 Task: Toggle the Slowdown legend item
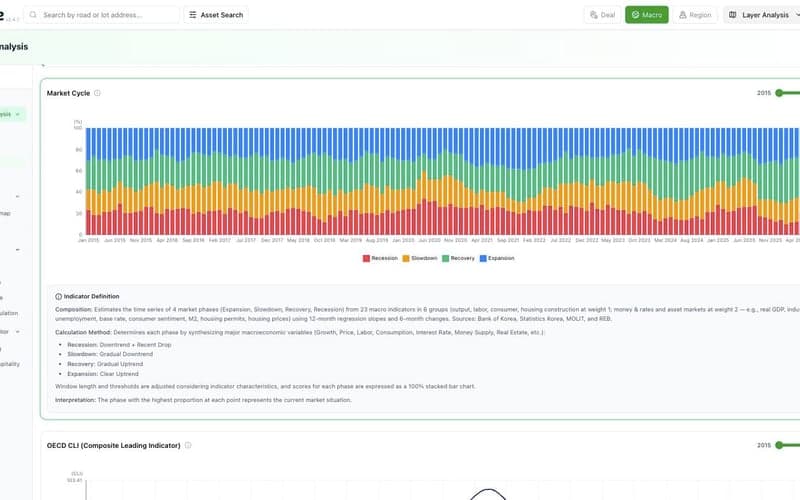click(x=420, y=258)
